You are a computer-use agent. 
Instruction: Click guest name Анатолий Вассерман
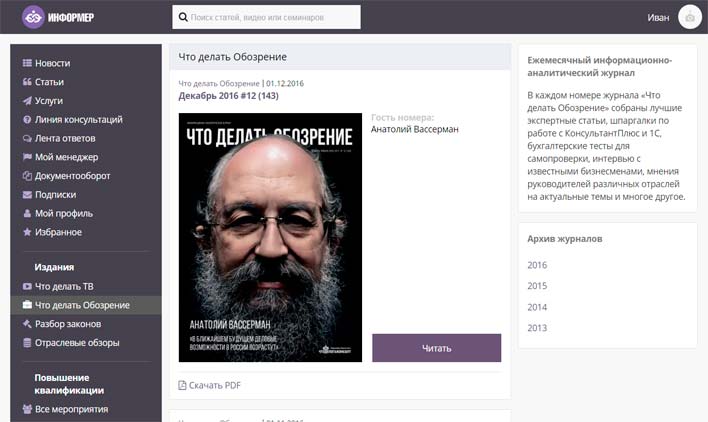pos(415,129)
